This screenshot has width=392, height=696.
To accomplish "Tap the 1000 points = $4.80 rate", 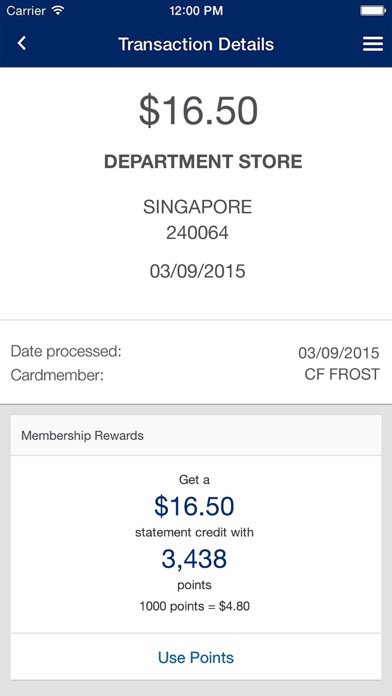I will [194, 606].
